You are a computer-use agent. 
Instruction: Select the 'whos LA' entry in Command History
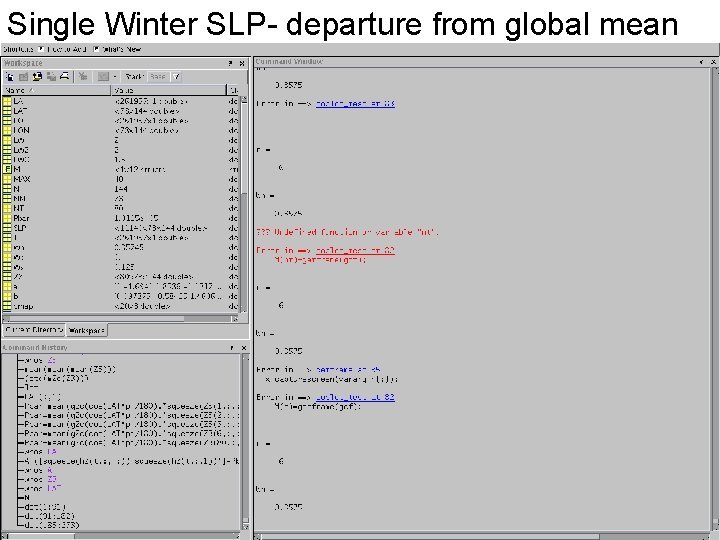40,452
